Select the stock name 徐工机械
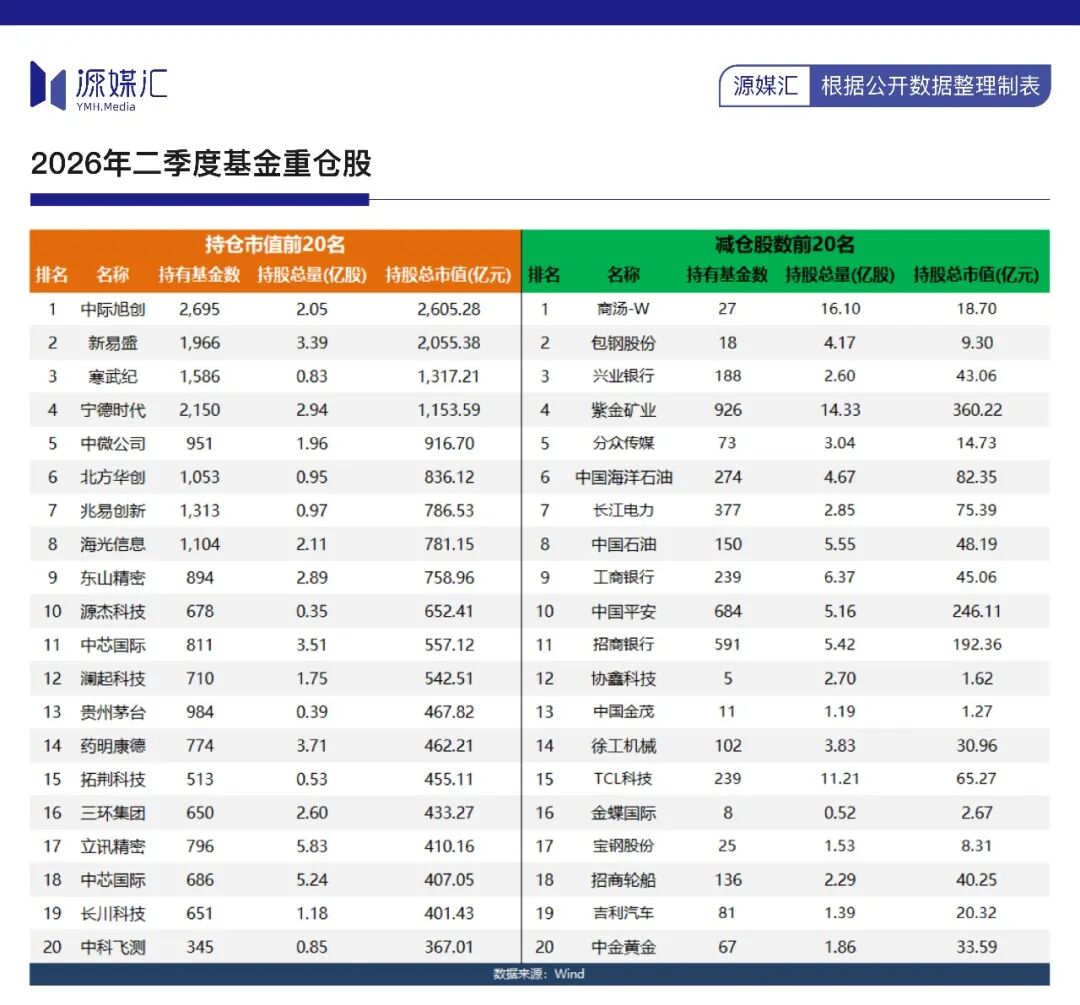This screenshot has height=1005, width=1080. pos(623,746)
